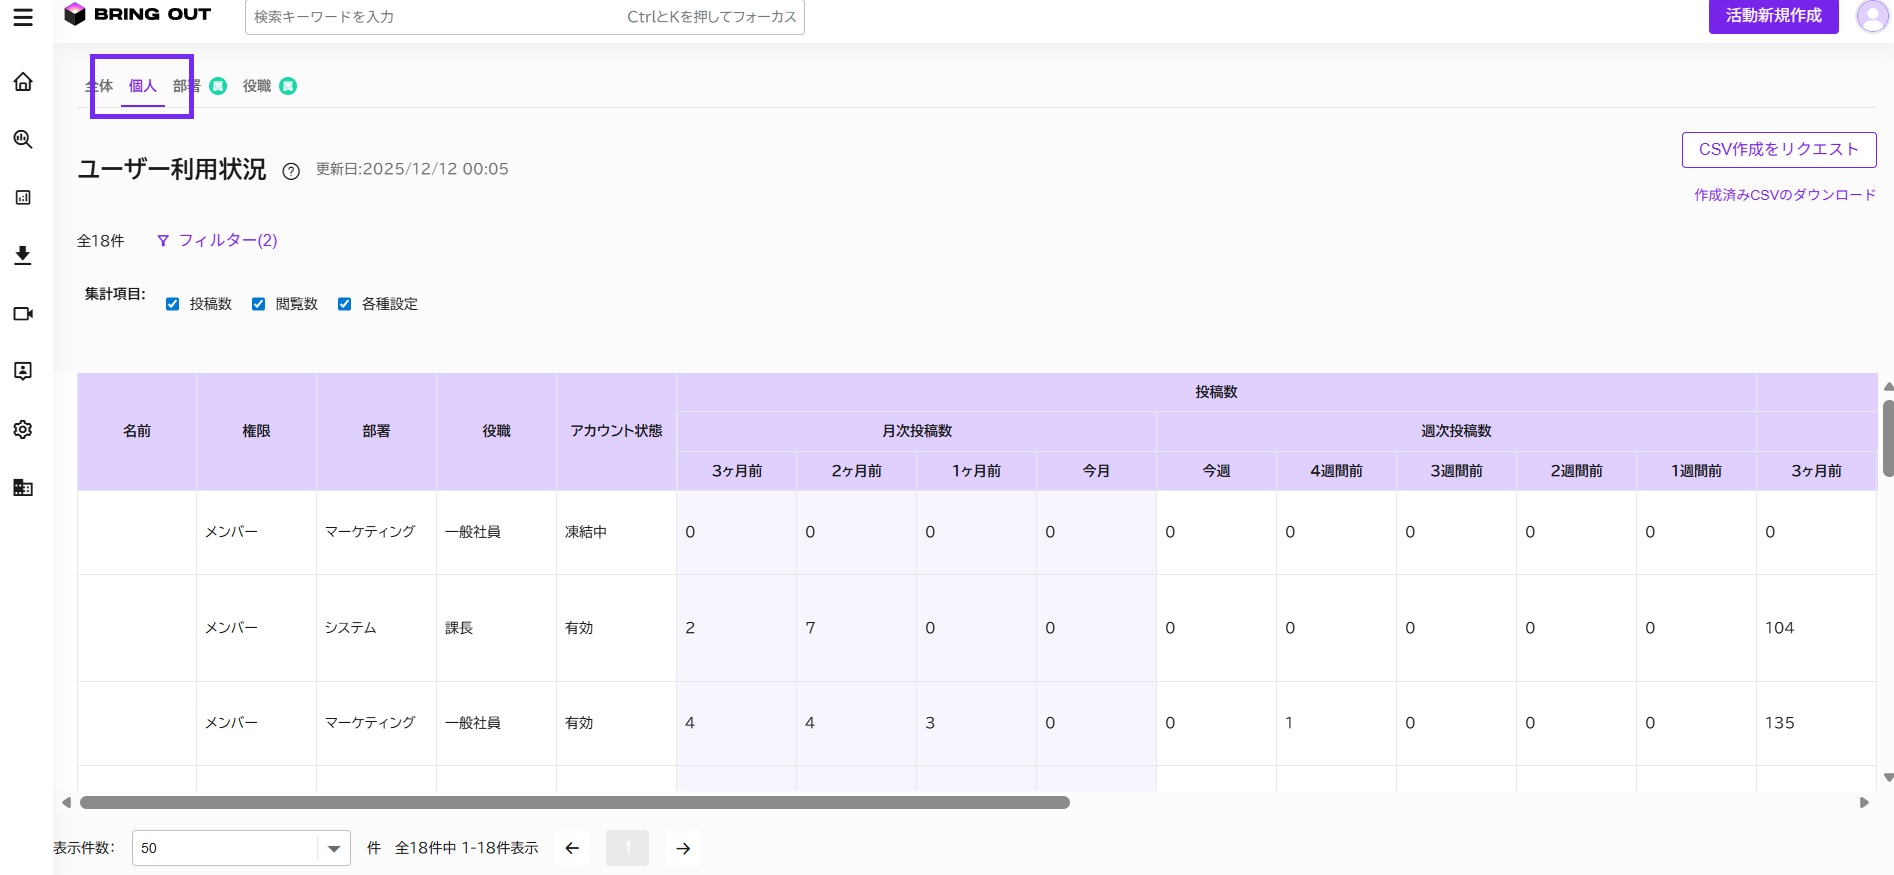Viewport: 1894px width, 875px height.
Task: Open the analytics search sidebar icon
Action: coord(23,140)
